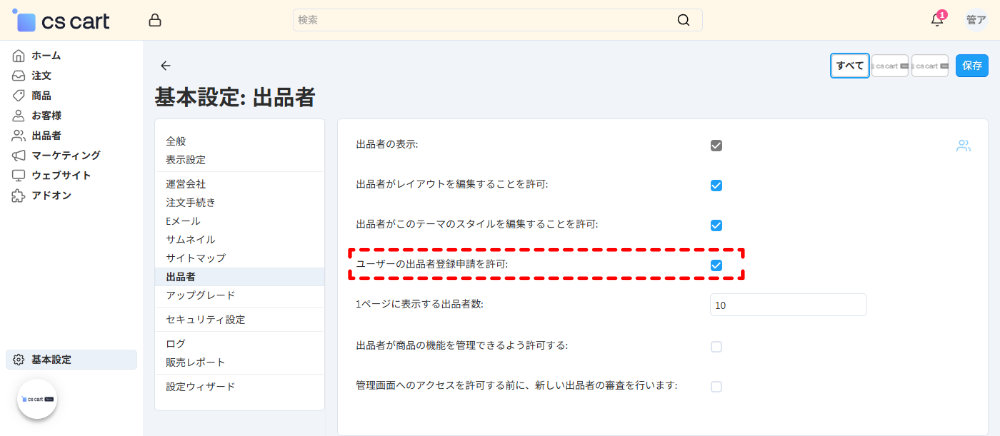
Task: Click the person icon beside お客様
Action: pos(18,116)
